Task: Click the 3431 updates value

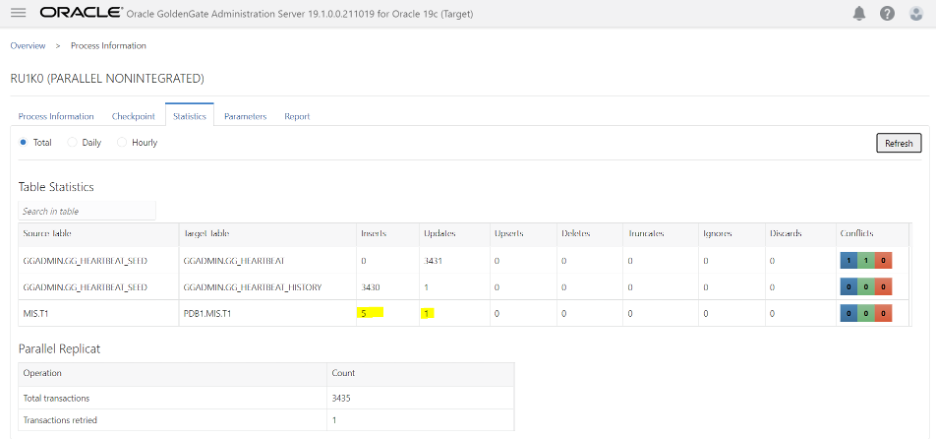Action: click(432, 261)
